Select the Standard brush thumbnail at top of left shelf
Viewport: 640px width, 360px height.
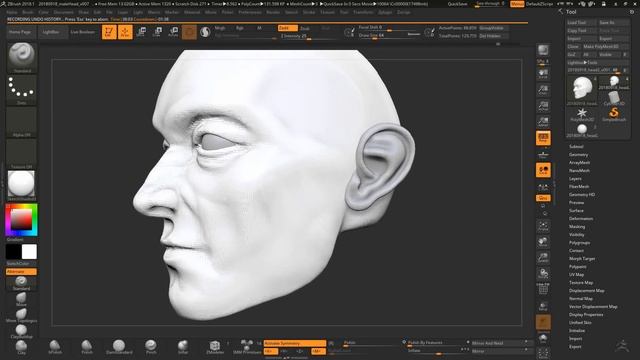pyautogui.click(x=22, y=57)
